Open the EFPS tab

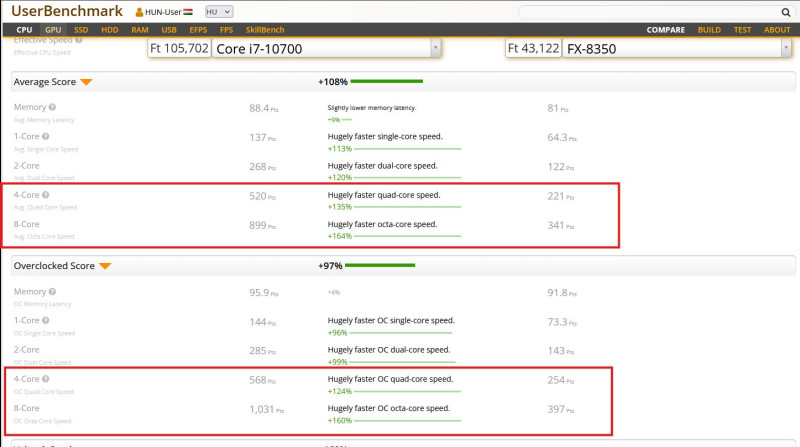click(198, 30)
